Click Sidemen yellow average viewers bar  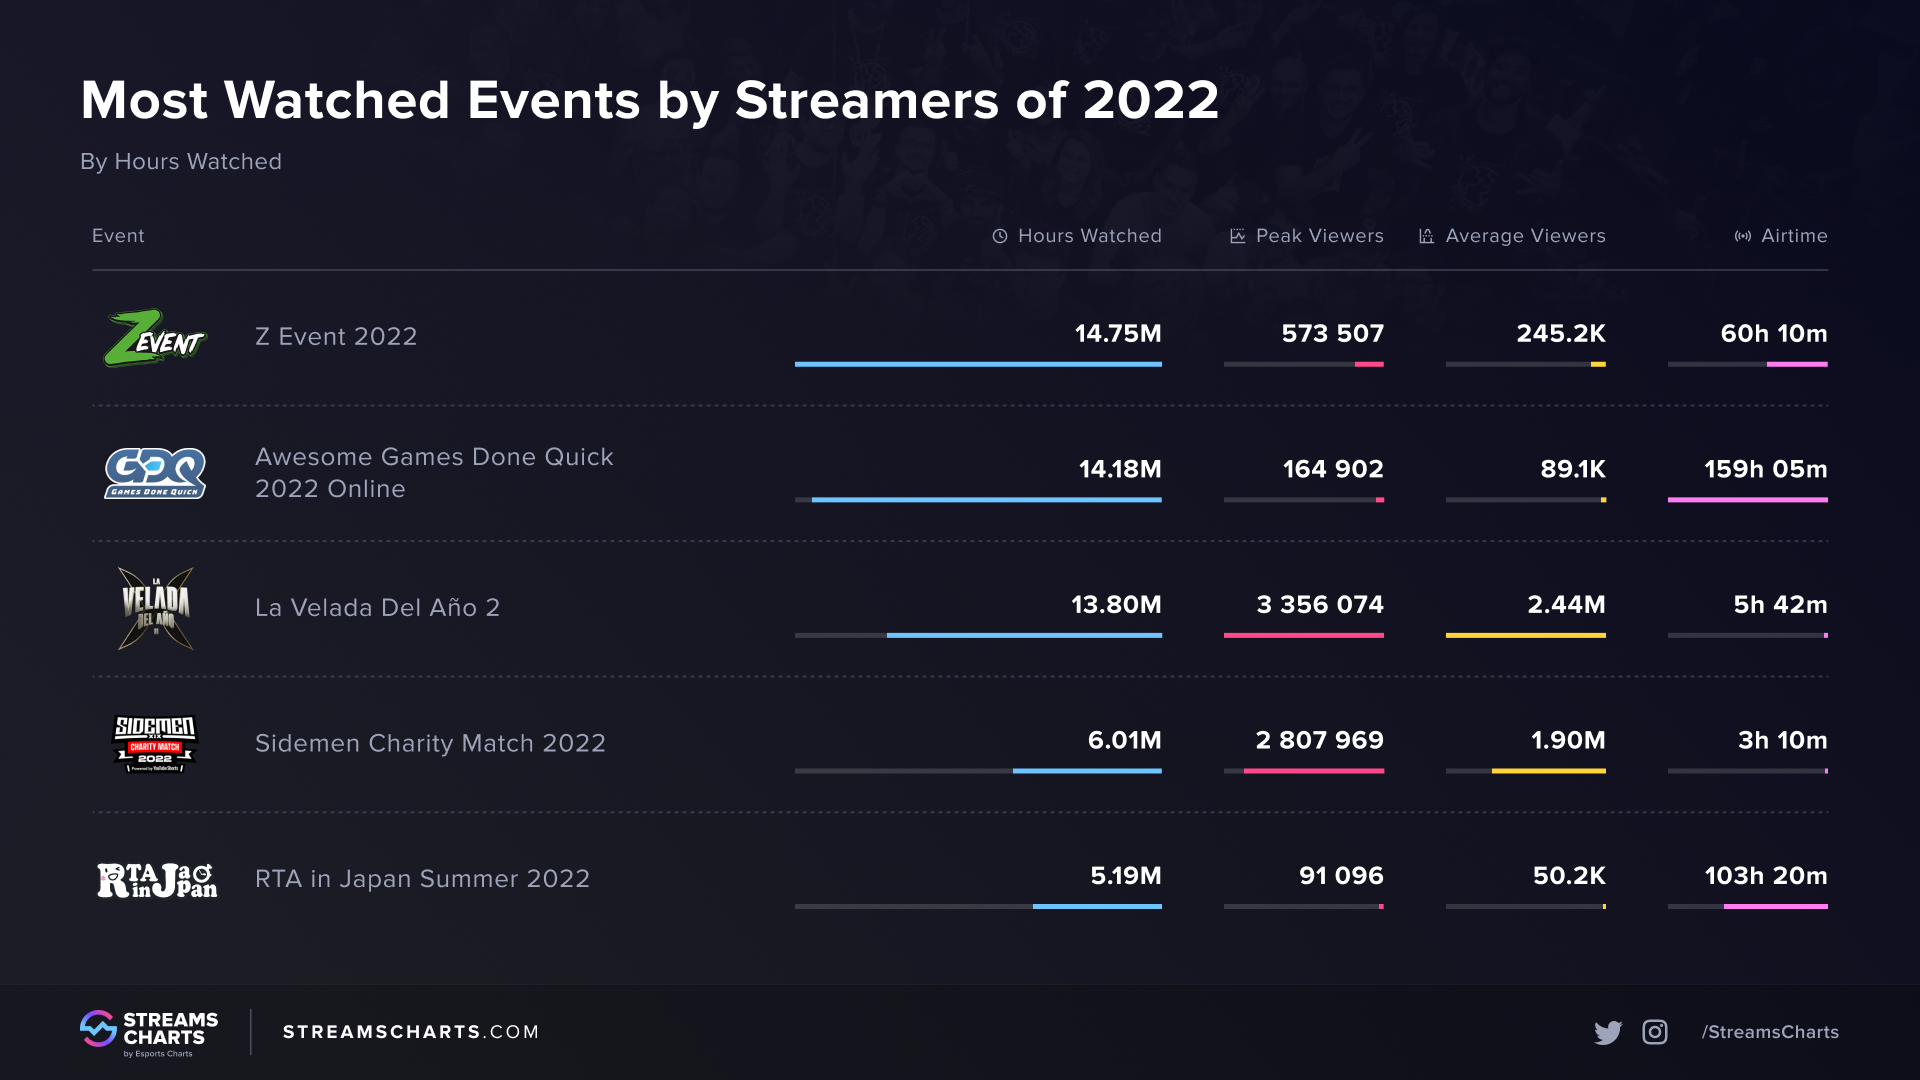(x=1549, y=771)
